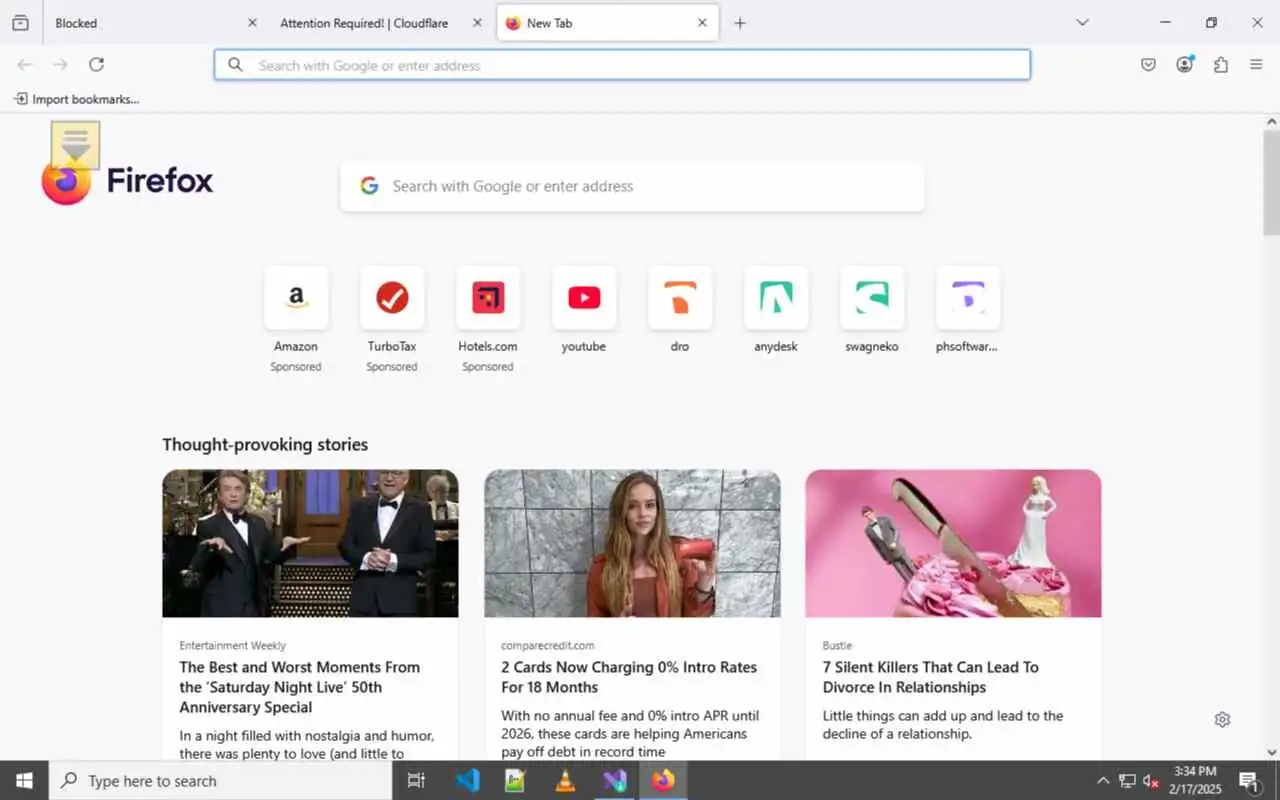
Task: Expand the list all tabs chevron
Action: pos(1082,23)
